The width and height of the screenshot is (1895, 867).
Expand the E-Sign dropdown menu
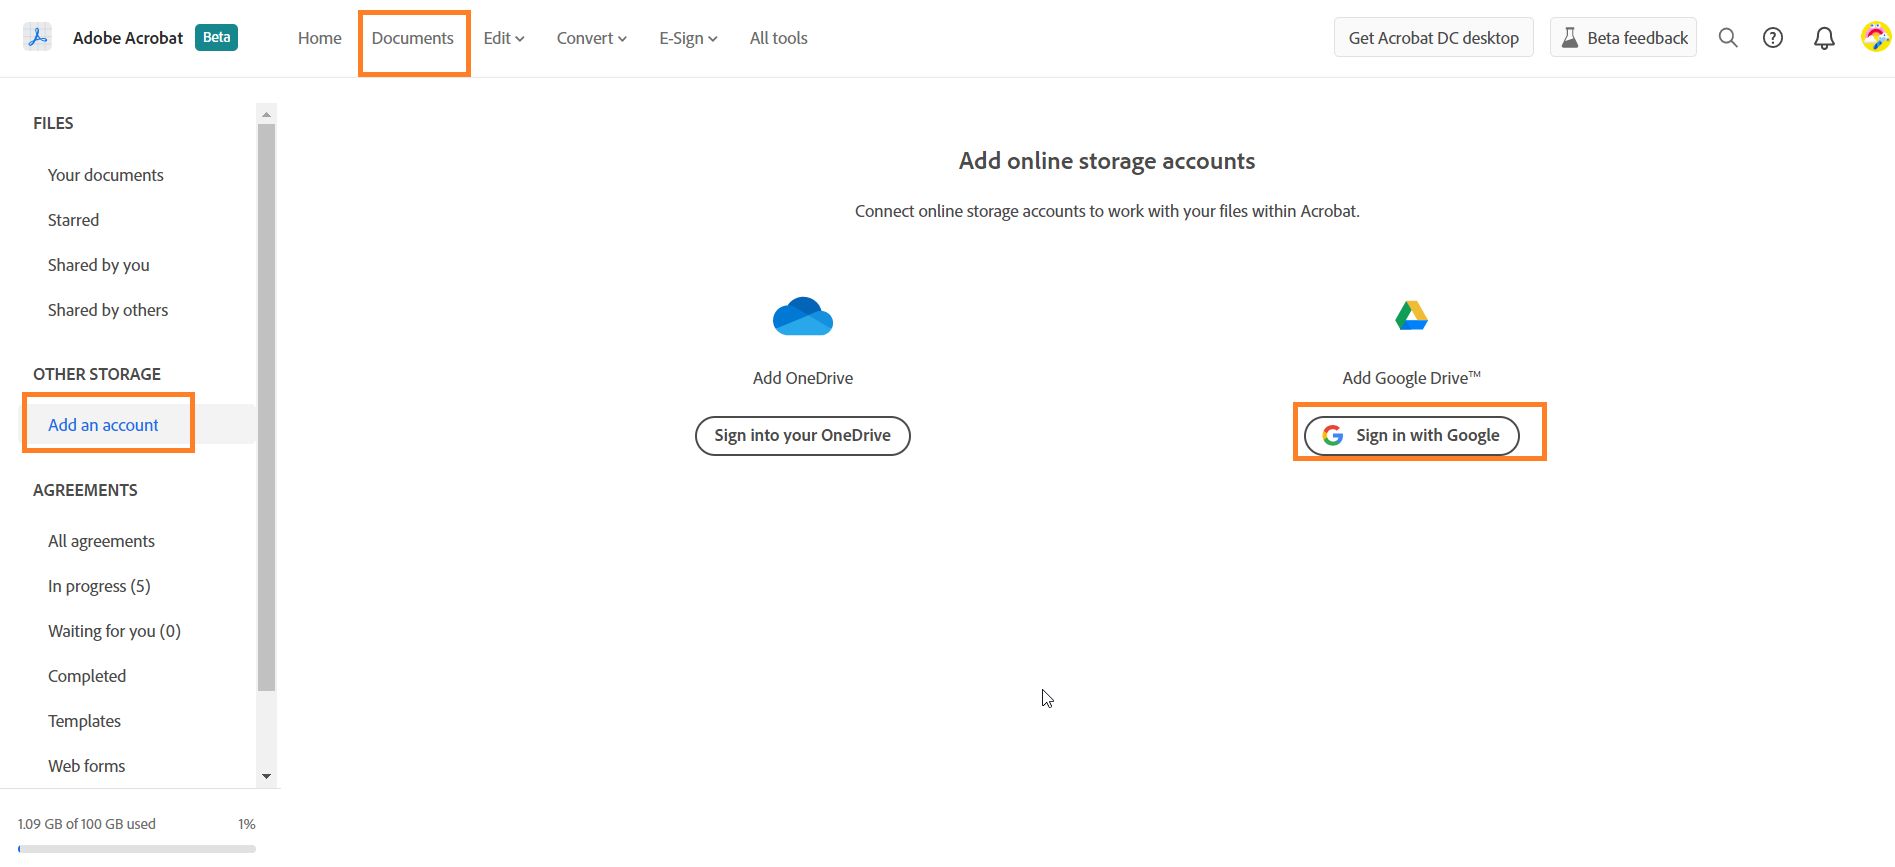click(688, 38)
